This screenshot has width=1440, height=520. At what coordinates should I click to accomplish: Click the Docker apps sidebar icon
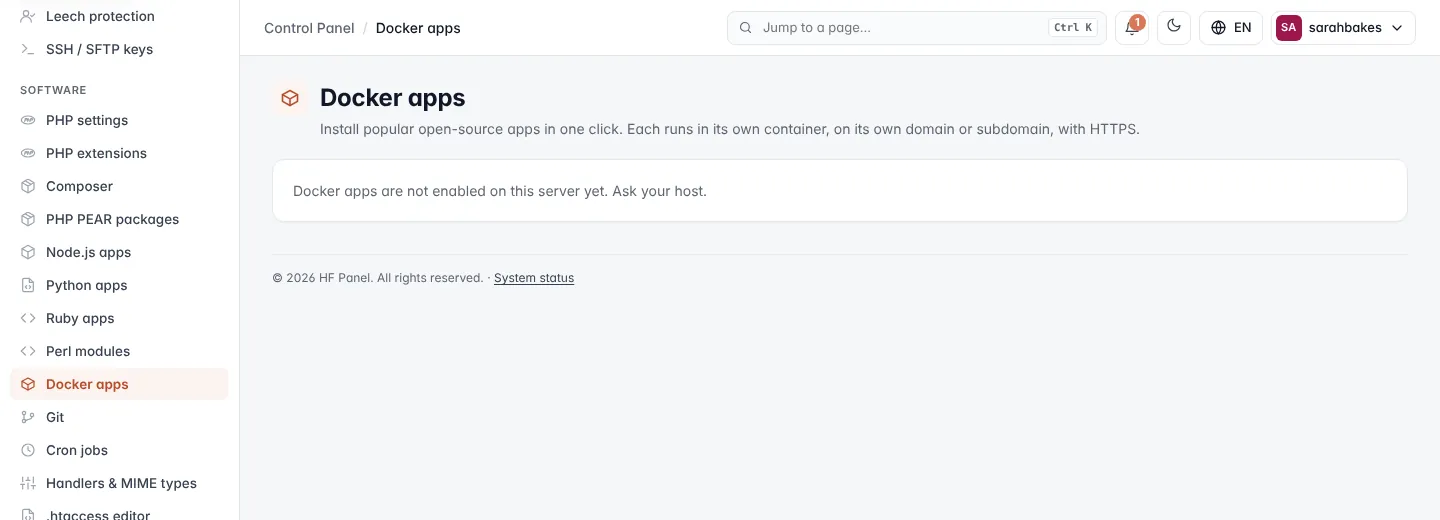click(x=28, y=384)
